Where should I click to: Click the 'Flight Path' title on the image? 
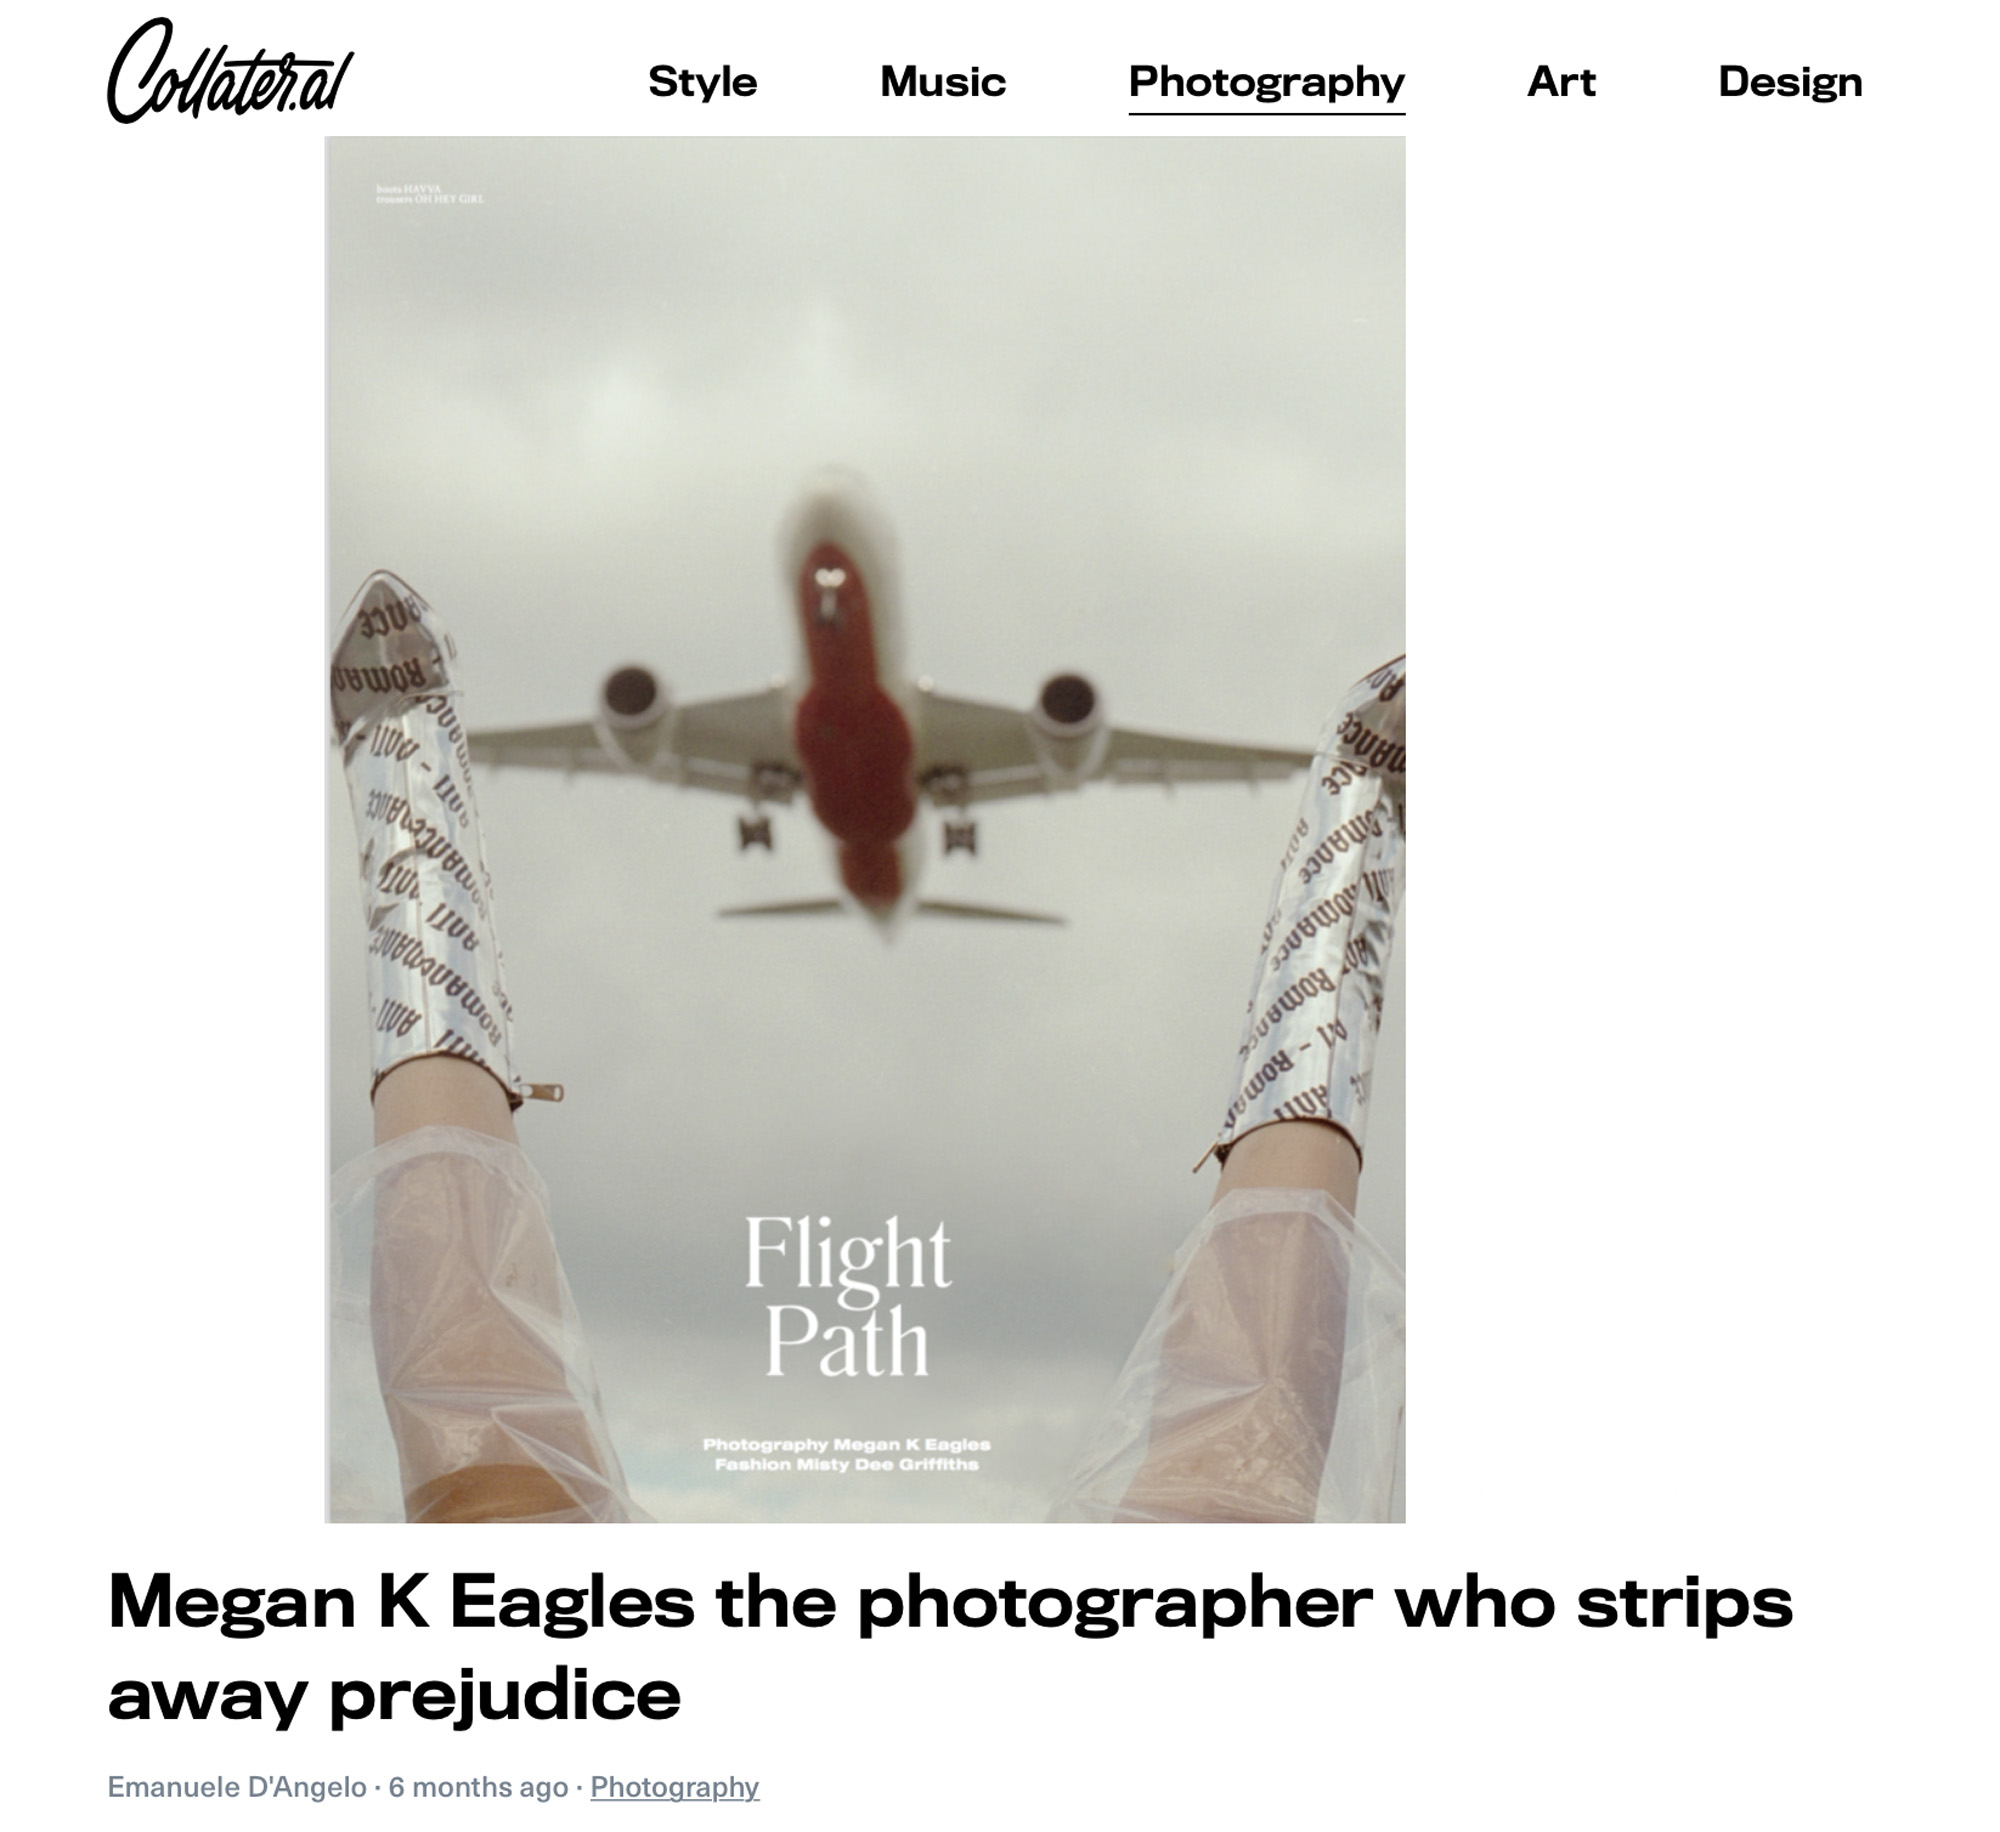click(x=848, y=1296)
